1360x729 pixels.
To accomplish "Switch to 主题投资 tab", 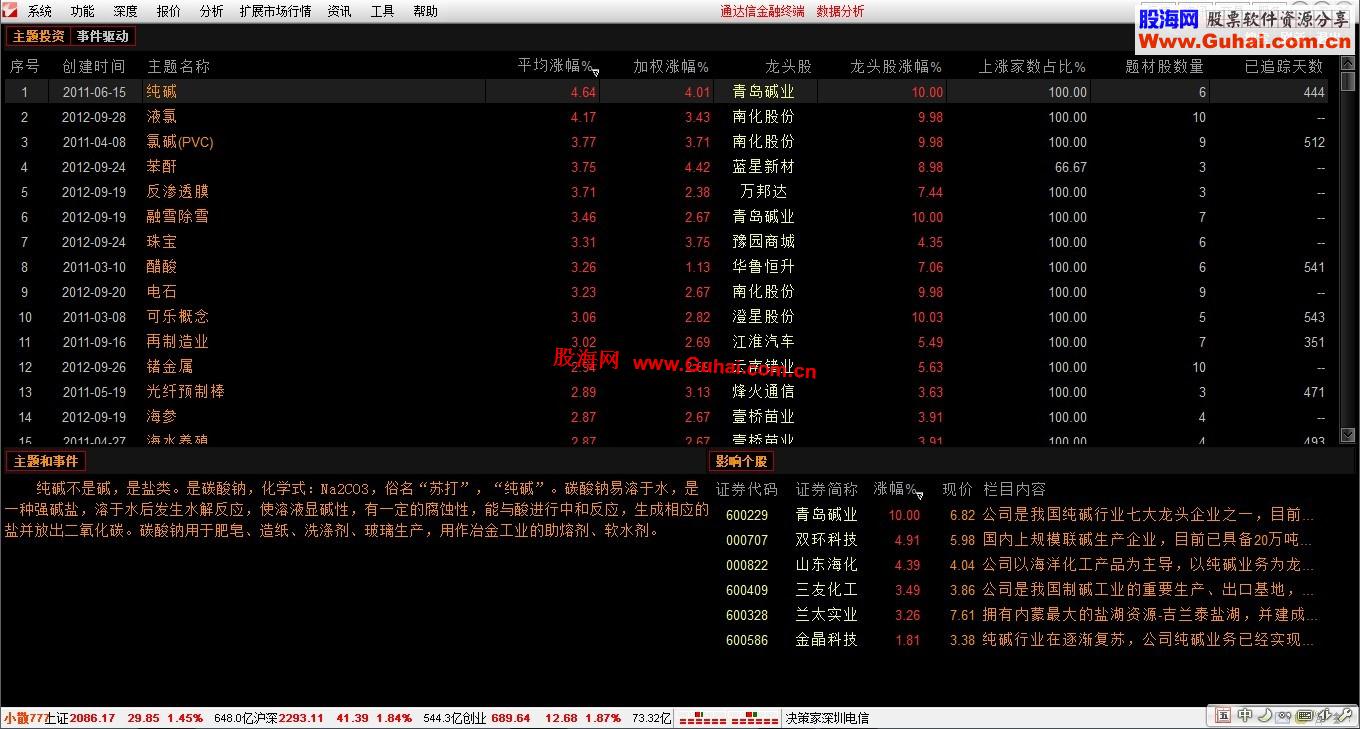I will tap(38, 36).
